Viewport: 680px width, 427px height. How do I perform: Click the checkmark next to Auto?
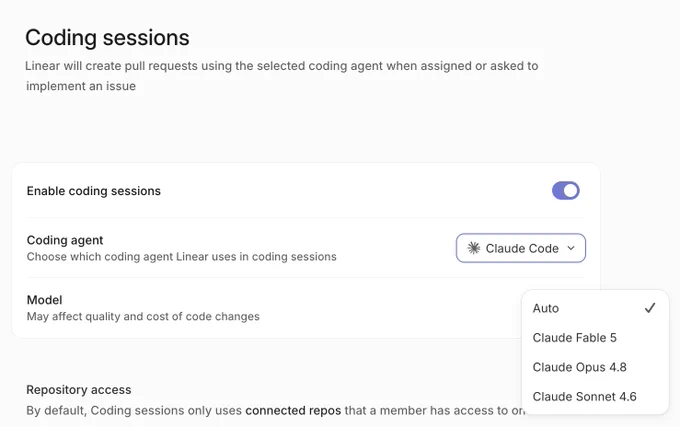(650, 308)
